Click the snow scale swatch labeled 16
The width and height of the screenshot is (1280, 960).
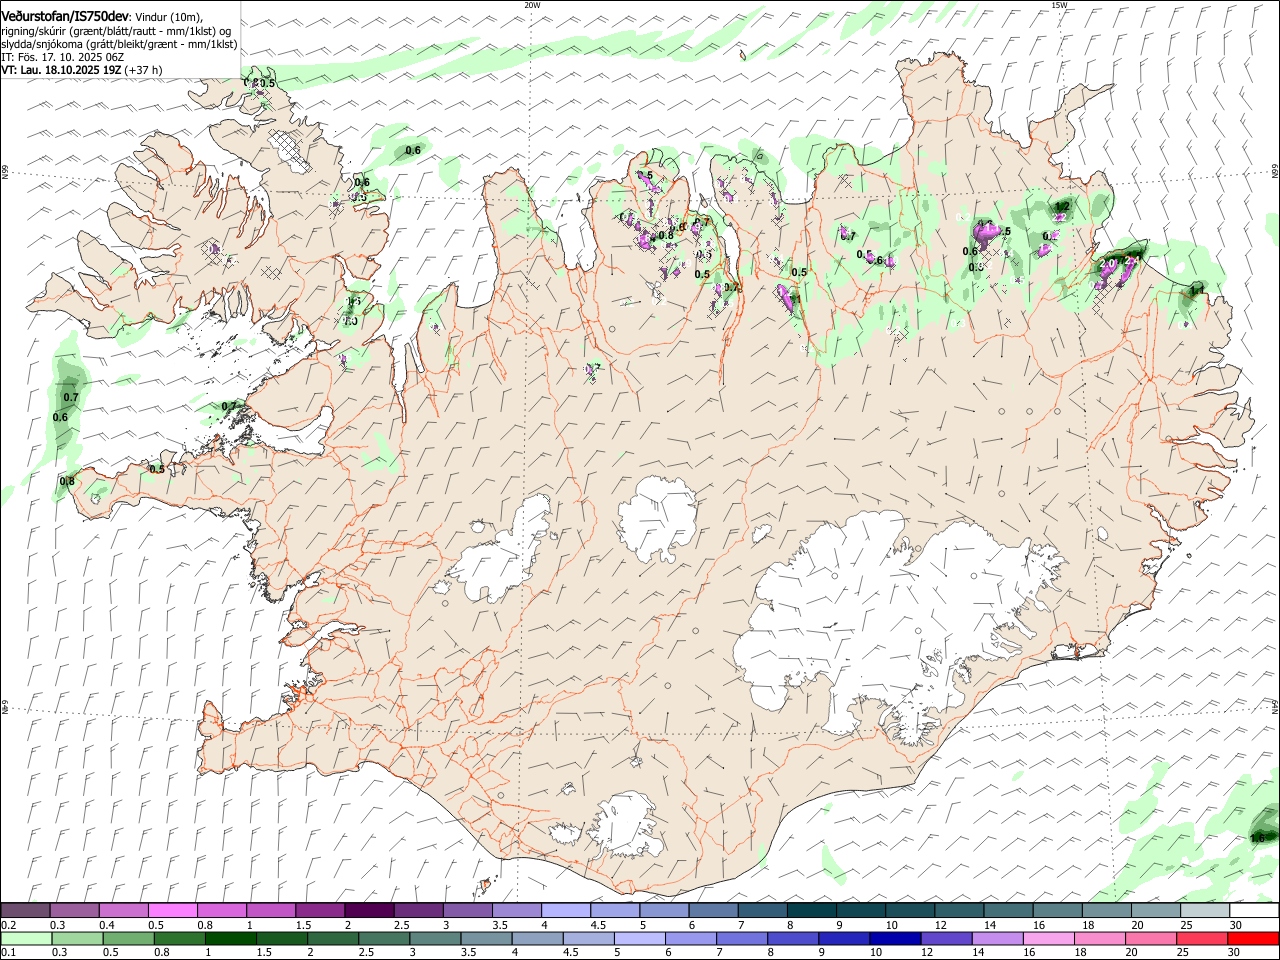1057,911
